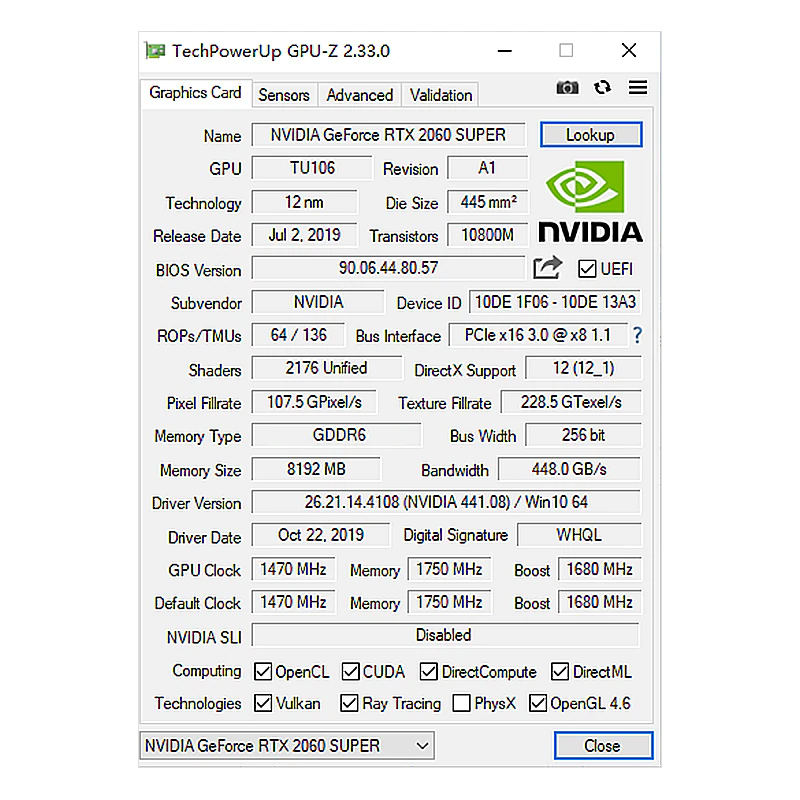This screenshot has height=800, width=800.
Task: Click the Lookup button
Action: 591,135
